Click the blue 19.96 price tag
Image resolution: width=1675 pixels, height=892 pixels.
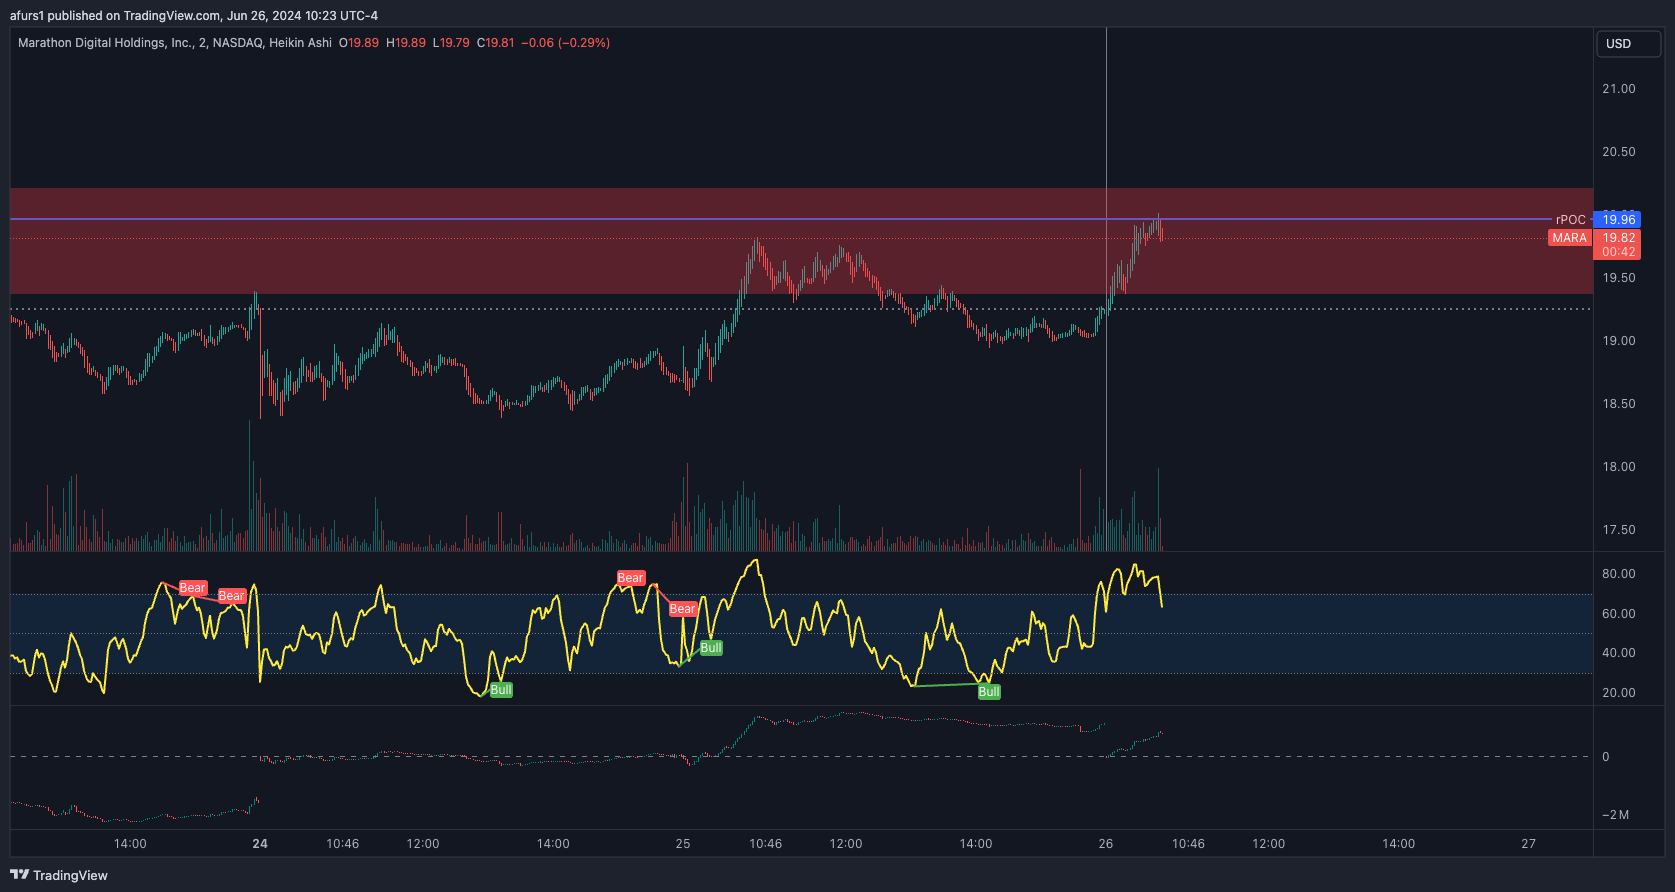[1618, 220]
